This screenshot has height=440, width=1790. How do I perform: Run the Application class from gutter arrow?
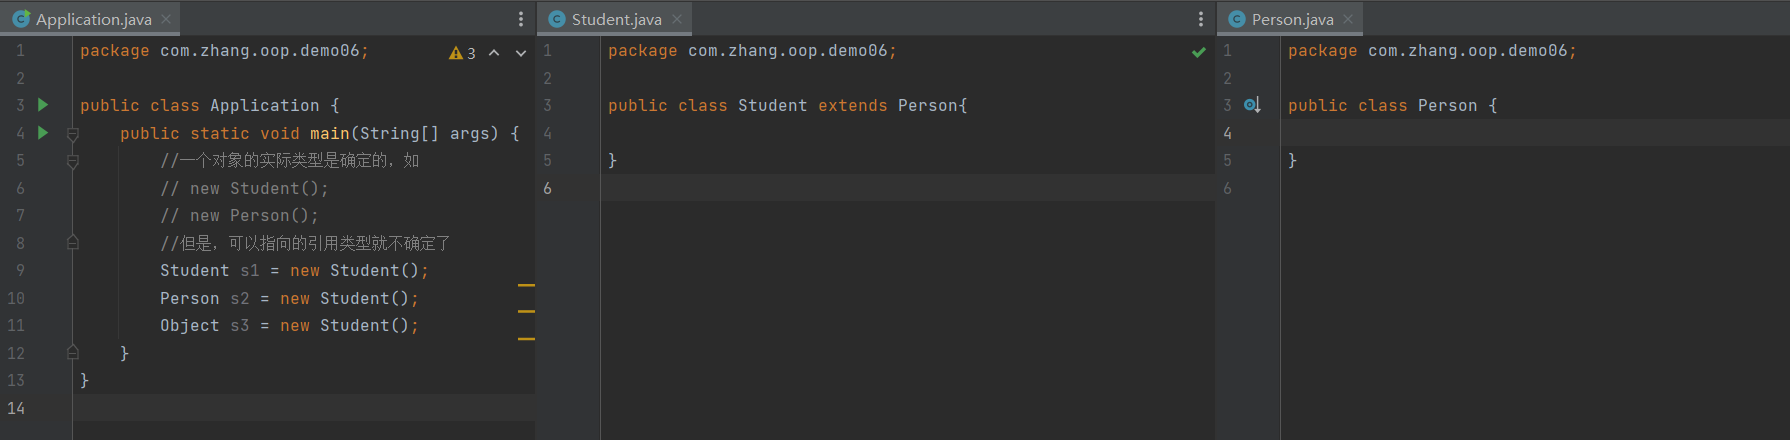pyautogui.click(x=43, y=105)
